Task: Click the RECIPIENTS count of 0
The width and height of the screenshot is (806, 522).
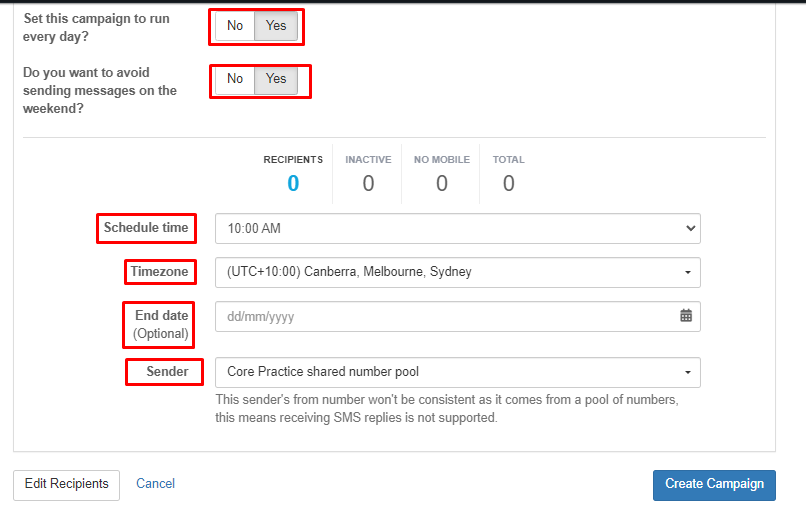Action: pos(293,183)
